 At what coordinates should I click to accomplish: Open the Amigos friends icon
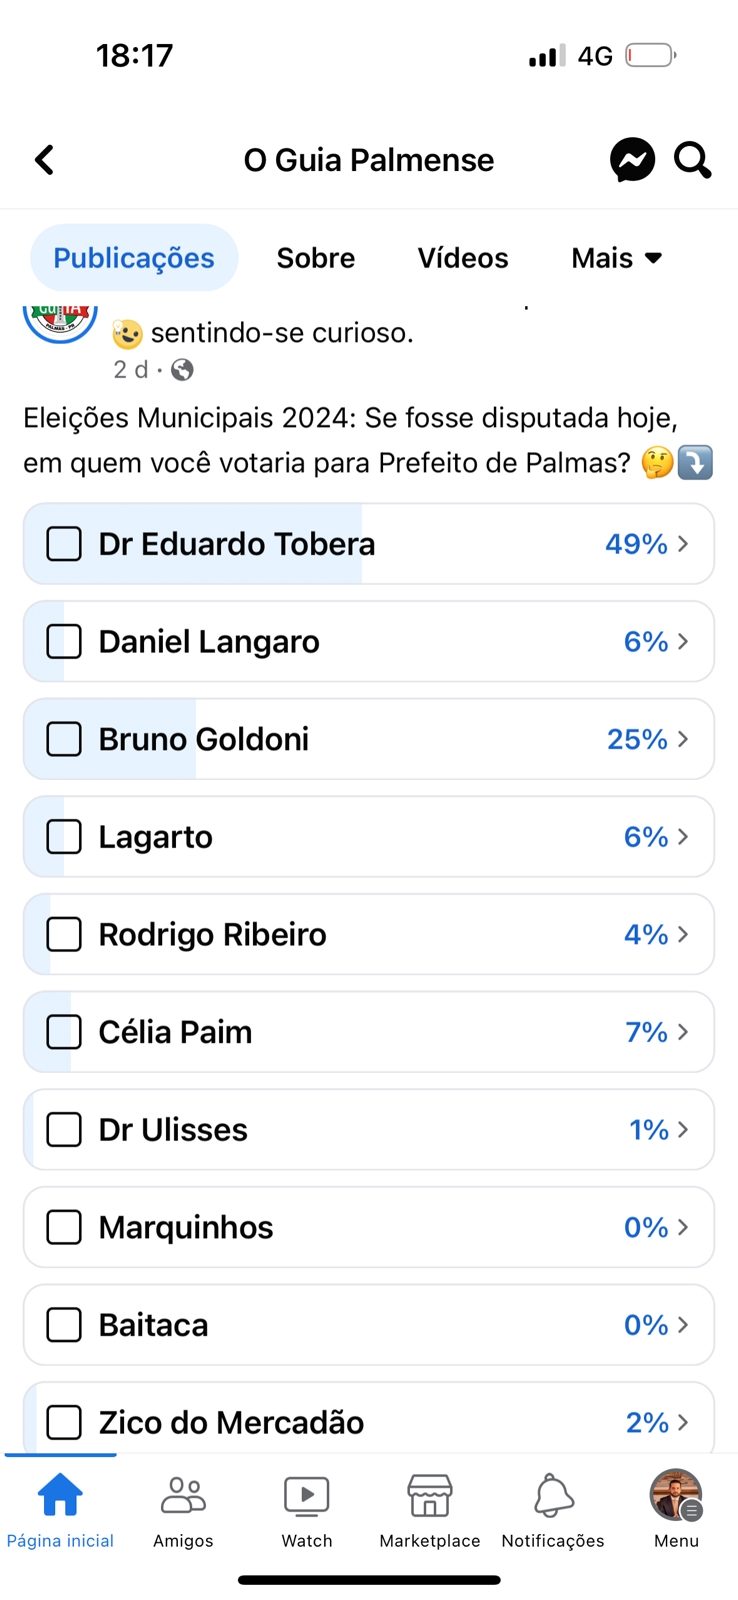183,1497
